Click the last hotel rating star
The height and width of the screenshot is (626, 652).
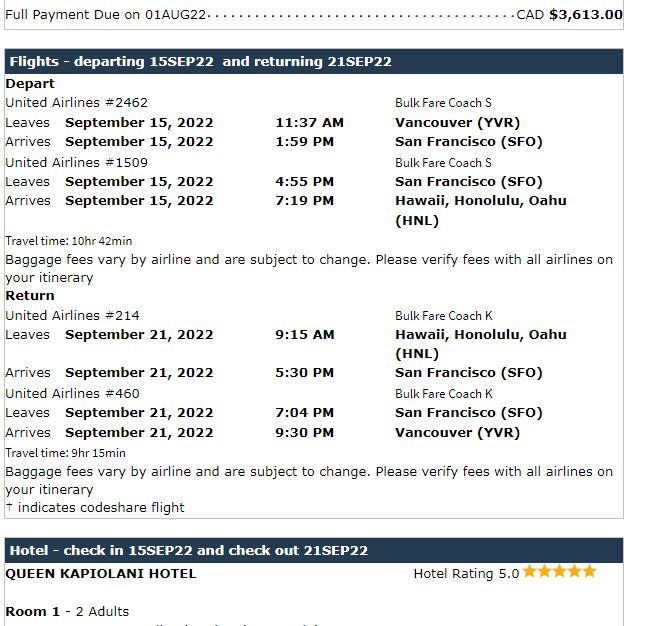tap(590, 572)
